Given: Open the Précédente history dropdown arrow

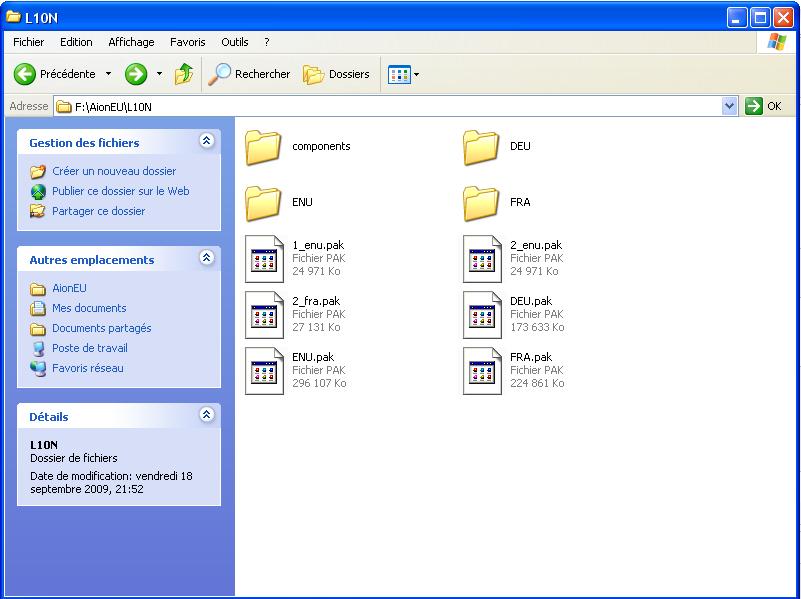Looking at the screenshot, I should pos(108,75).
